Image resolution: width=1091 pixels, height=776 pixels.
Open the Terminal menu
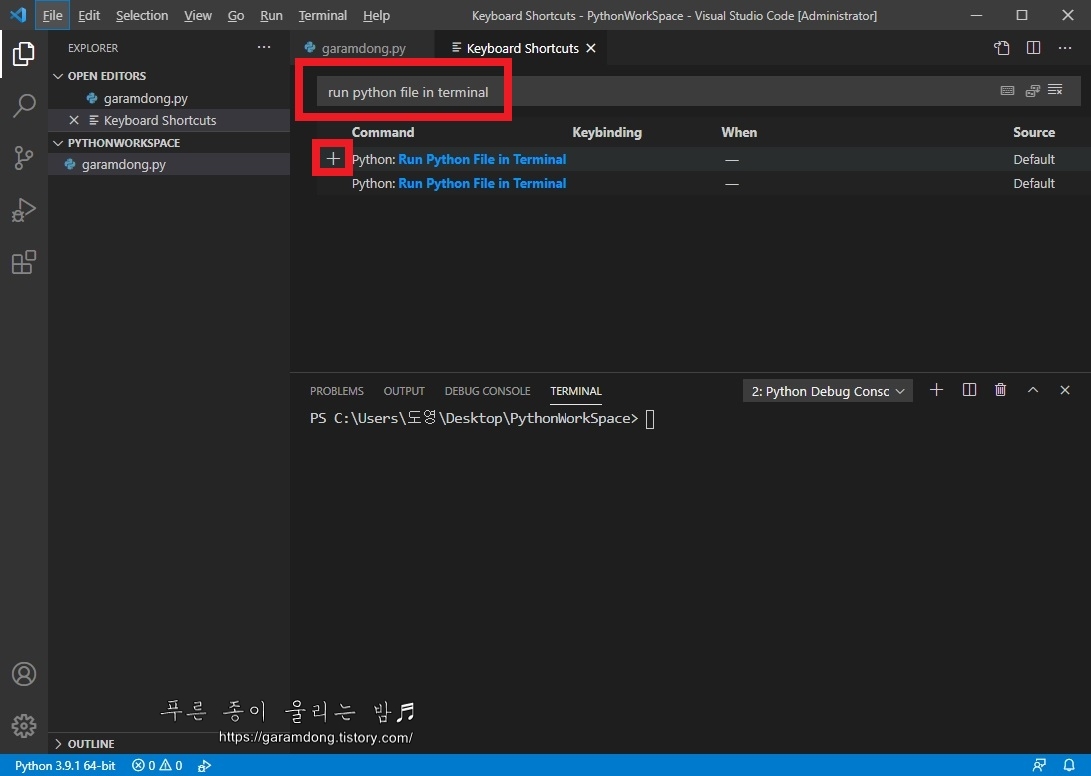point(322,15)
